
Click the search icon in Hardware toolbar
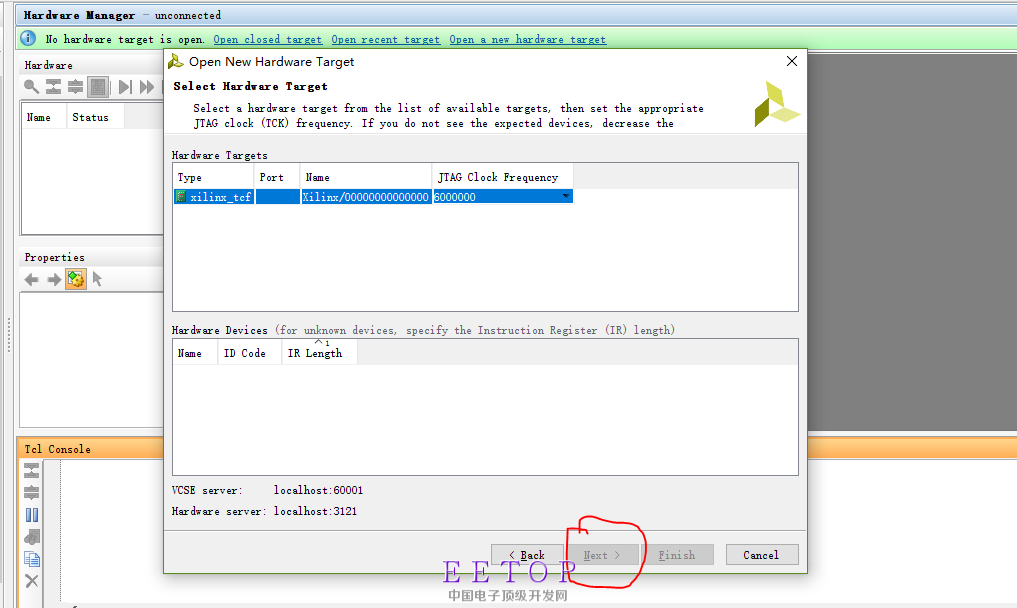tap(31, 86)
